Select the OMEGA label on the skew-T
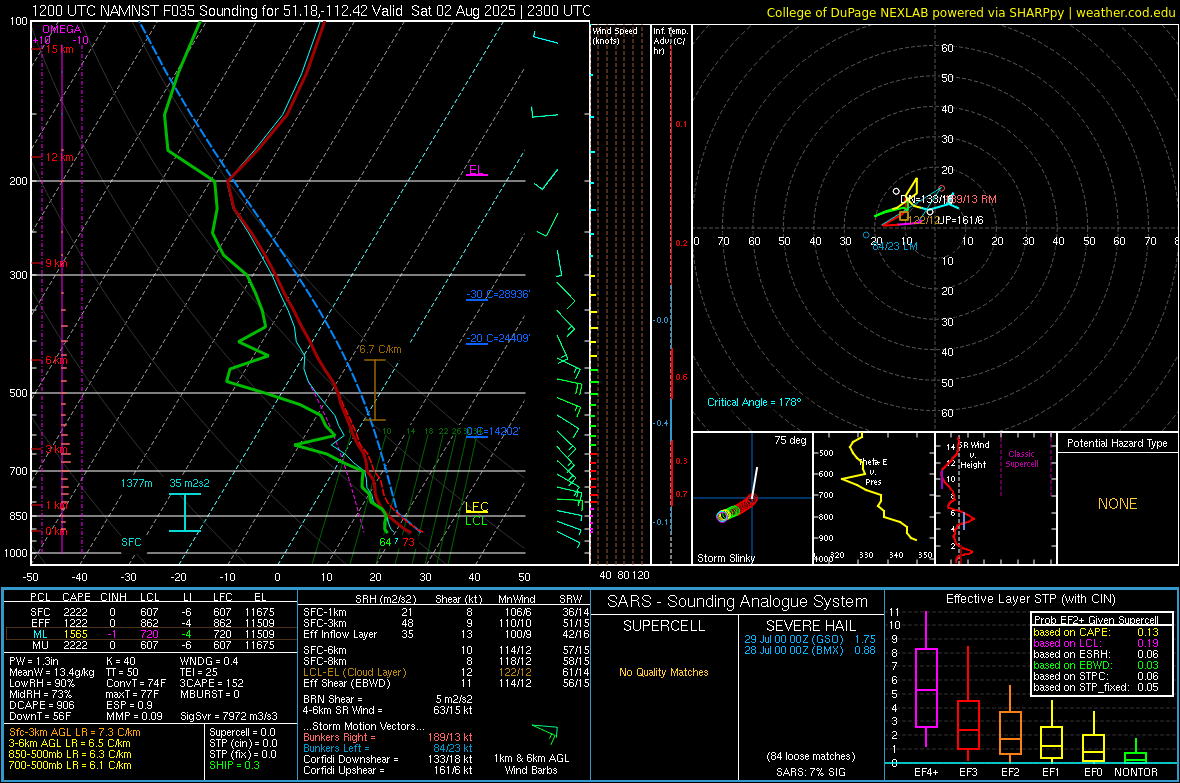1180x783 pixels. pos(62,29)
